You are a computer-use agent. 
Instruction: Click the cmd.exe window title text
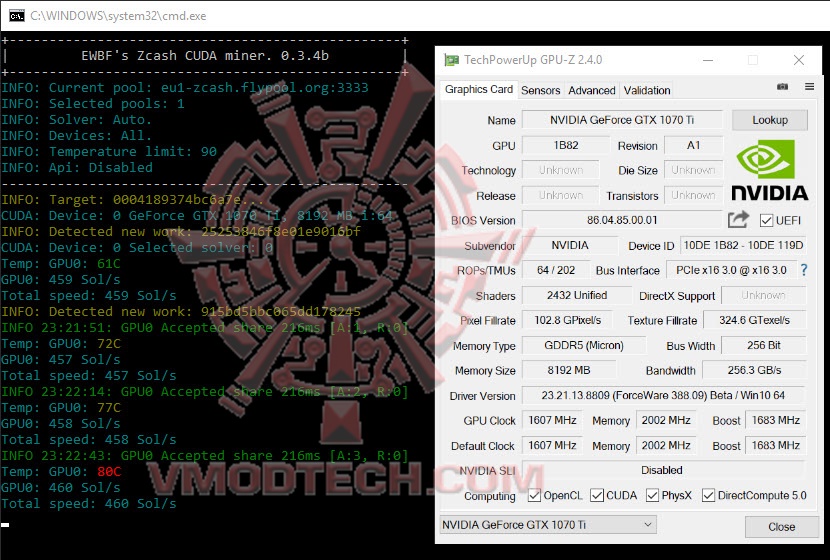coord(118,16)
